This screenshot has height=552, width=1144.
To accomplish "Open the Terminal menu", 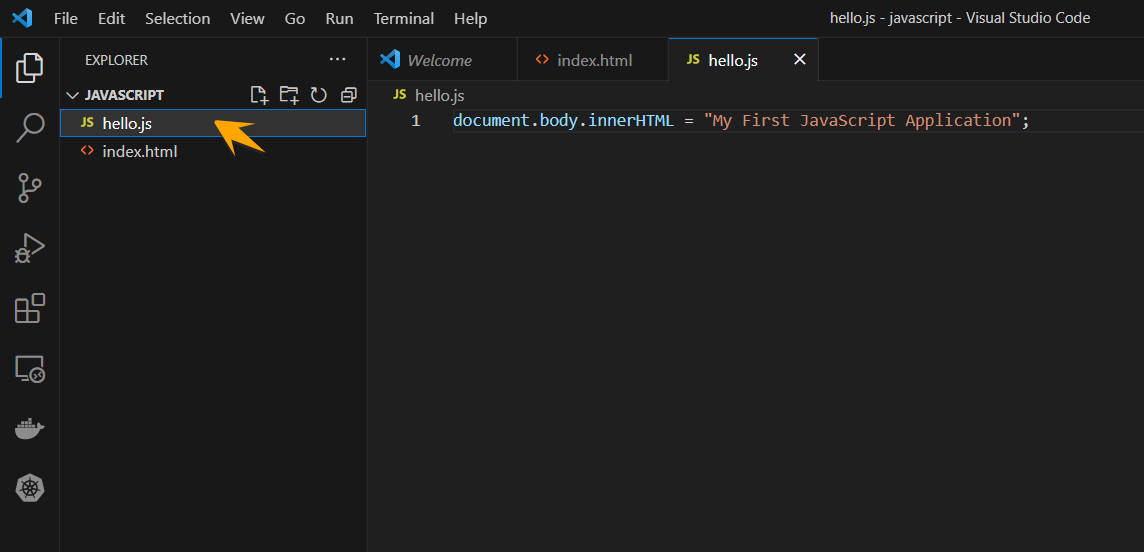I will 403,18.
